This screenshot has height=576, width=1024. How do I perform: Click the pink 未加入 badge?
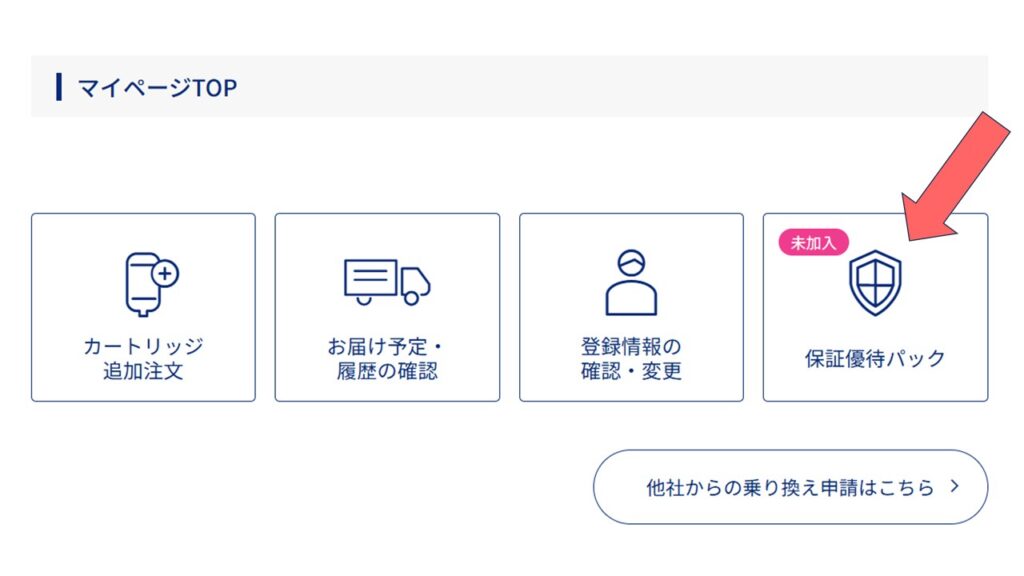(813, 242)
